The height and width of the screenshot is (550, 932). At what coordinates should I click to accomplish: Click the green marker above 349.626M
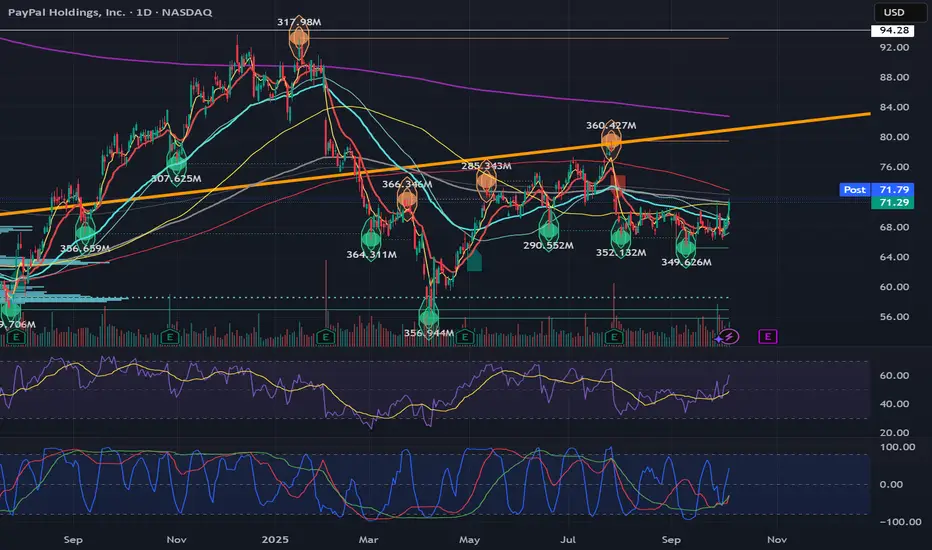pyautogui.click(x=686, y=247)
